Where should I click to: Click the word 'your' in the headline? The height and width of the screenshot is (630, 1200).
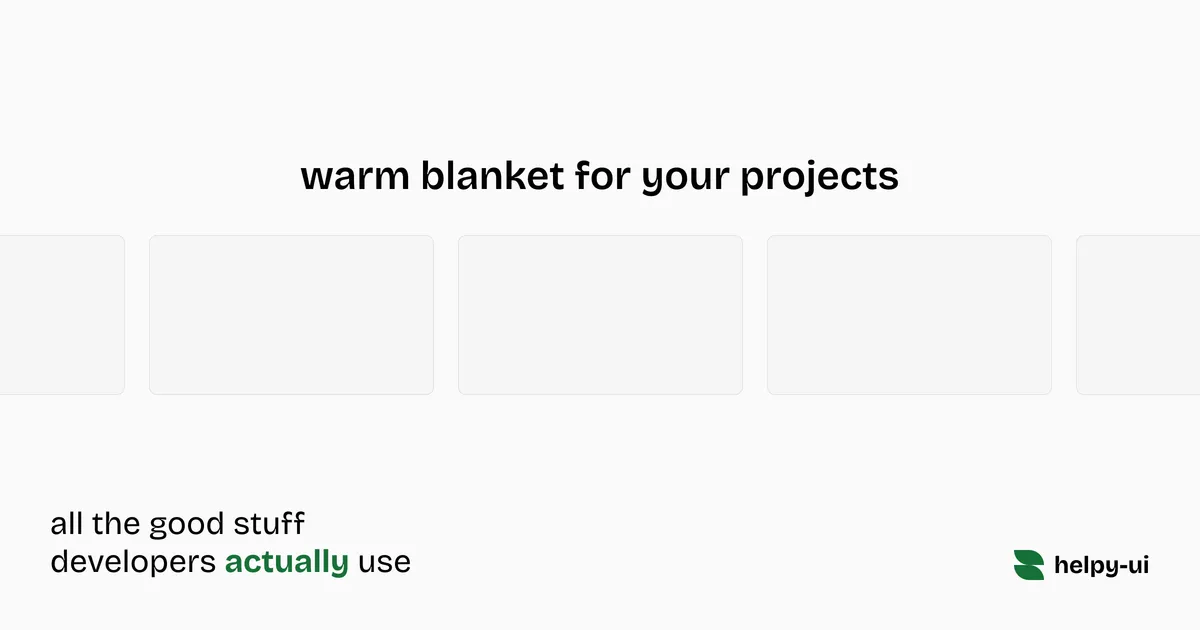click(x=685, y=179)
